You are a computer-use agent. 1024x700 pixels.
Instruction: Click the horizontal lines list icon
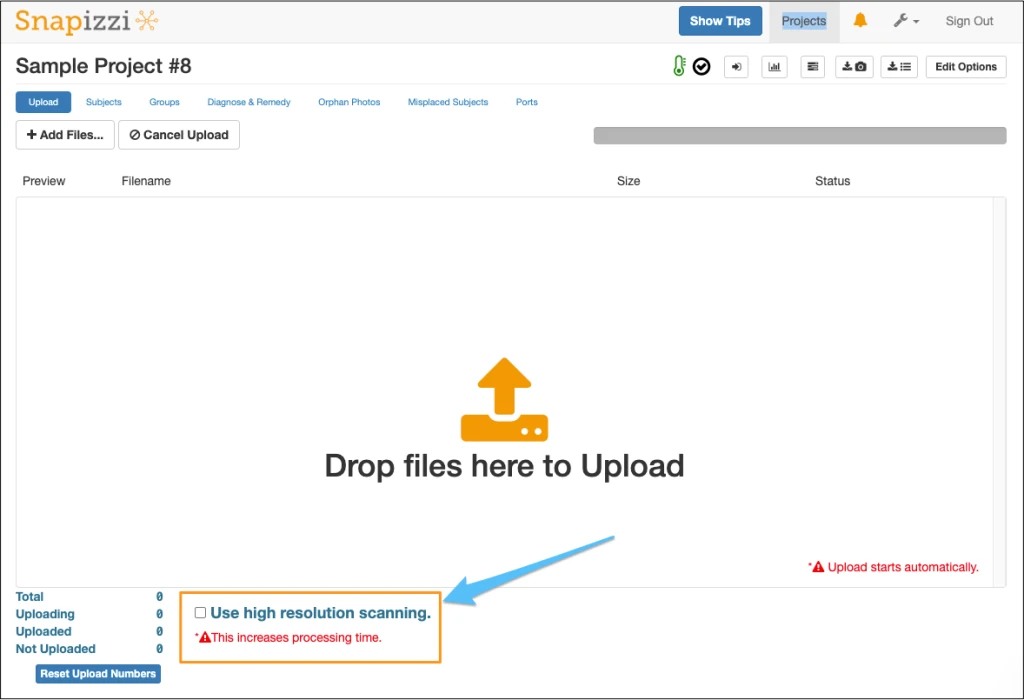click(812, 66)
